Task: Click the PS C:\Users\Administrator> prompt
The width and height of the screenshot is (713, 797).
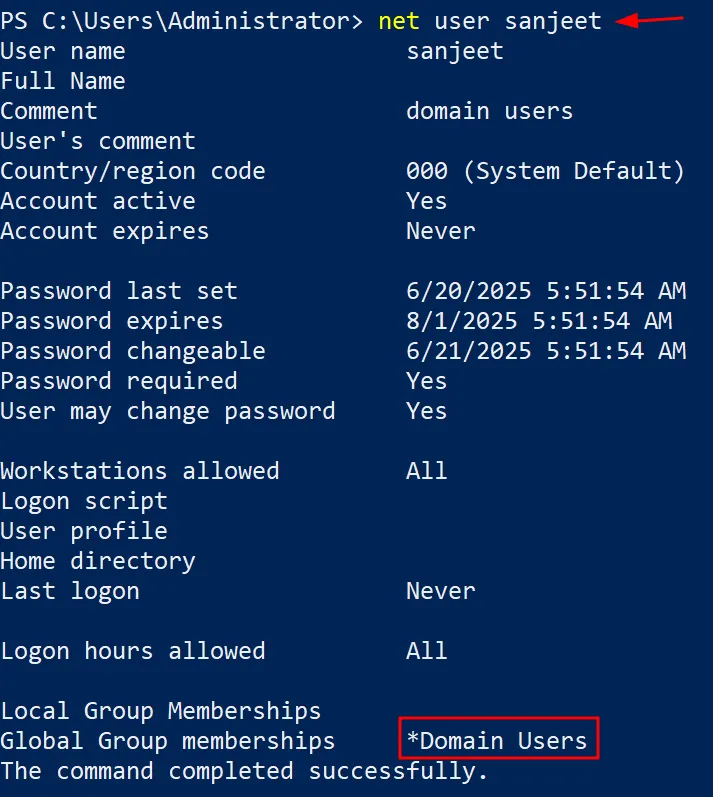Action: (x=181, y=21)
